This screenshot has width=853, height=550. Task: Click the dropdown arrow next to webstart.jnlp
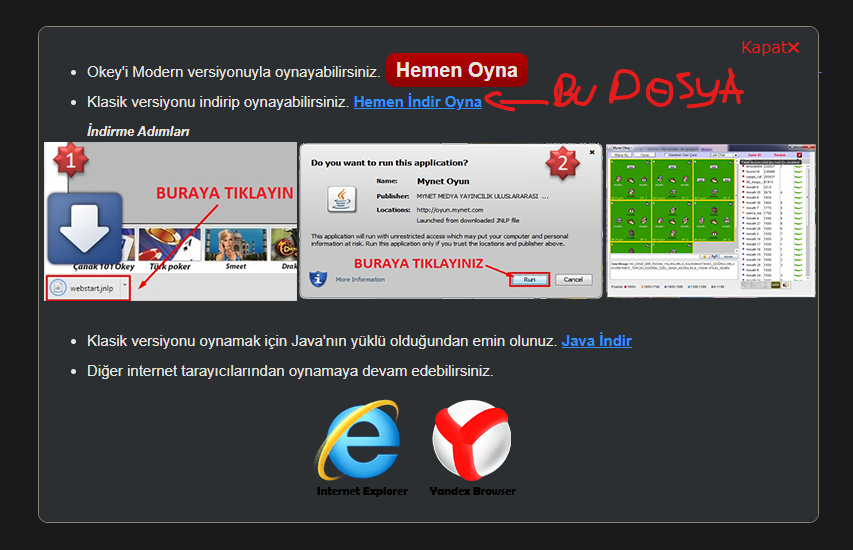[x=125, y=285]
